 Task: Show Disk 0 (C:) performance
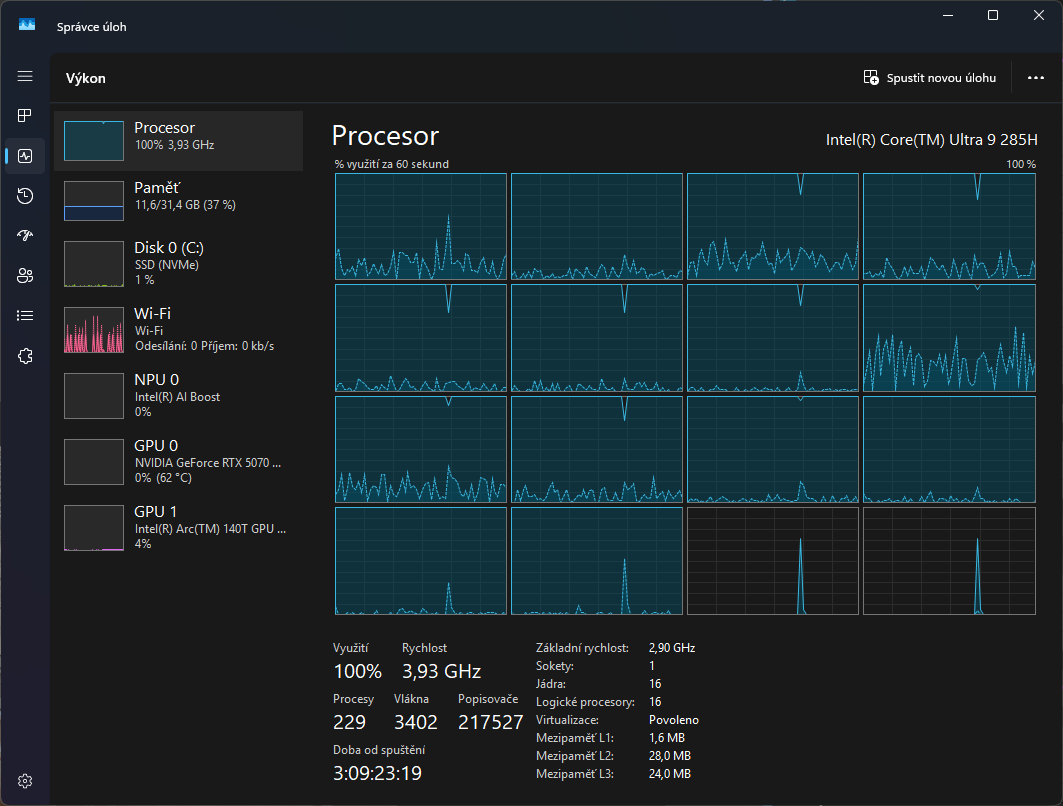[178, 264]
